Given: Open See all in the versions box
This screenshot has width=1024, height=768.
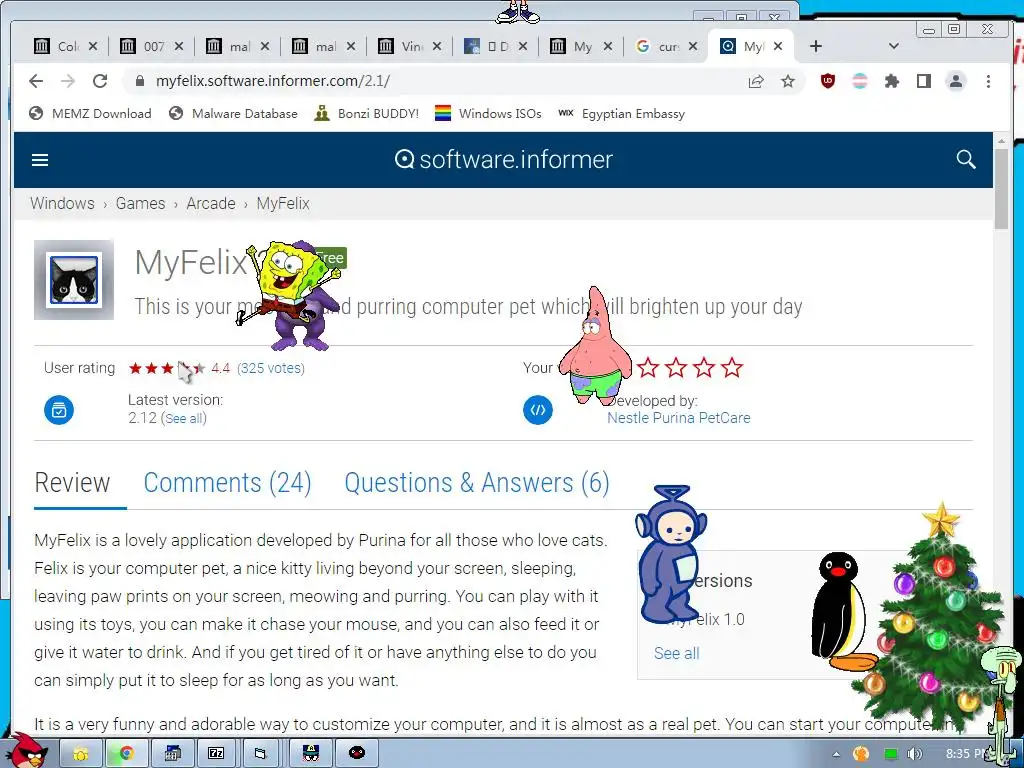Looking at the screenshot, I should pos(677,653).
